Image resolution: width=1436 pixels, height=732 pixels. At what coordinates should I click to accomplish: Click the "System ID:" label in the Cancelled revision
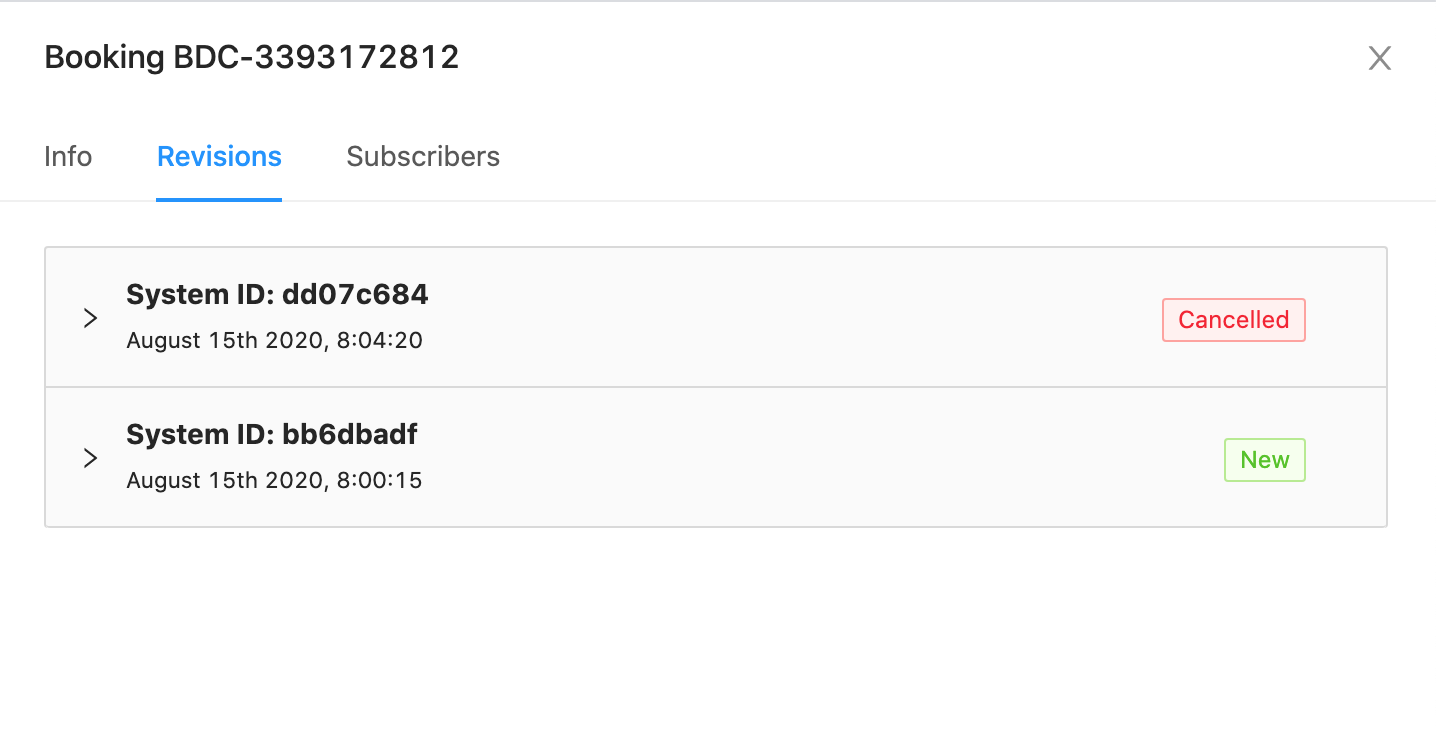(x=200, y=295)
